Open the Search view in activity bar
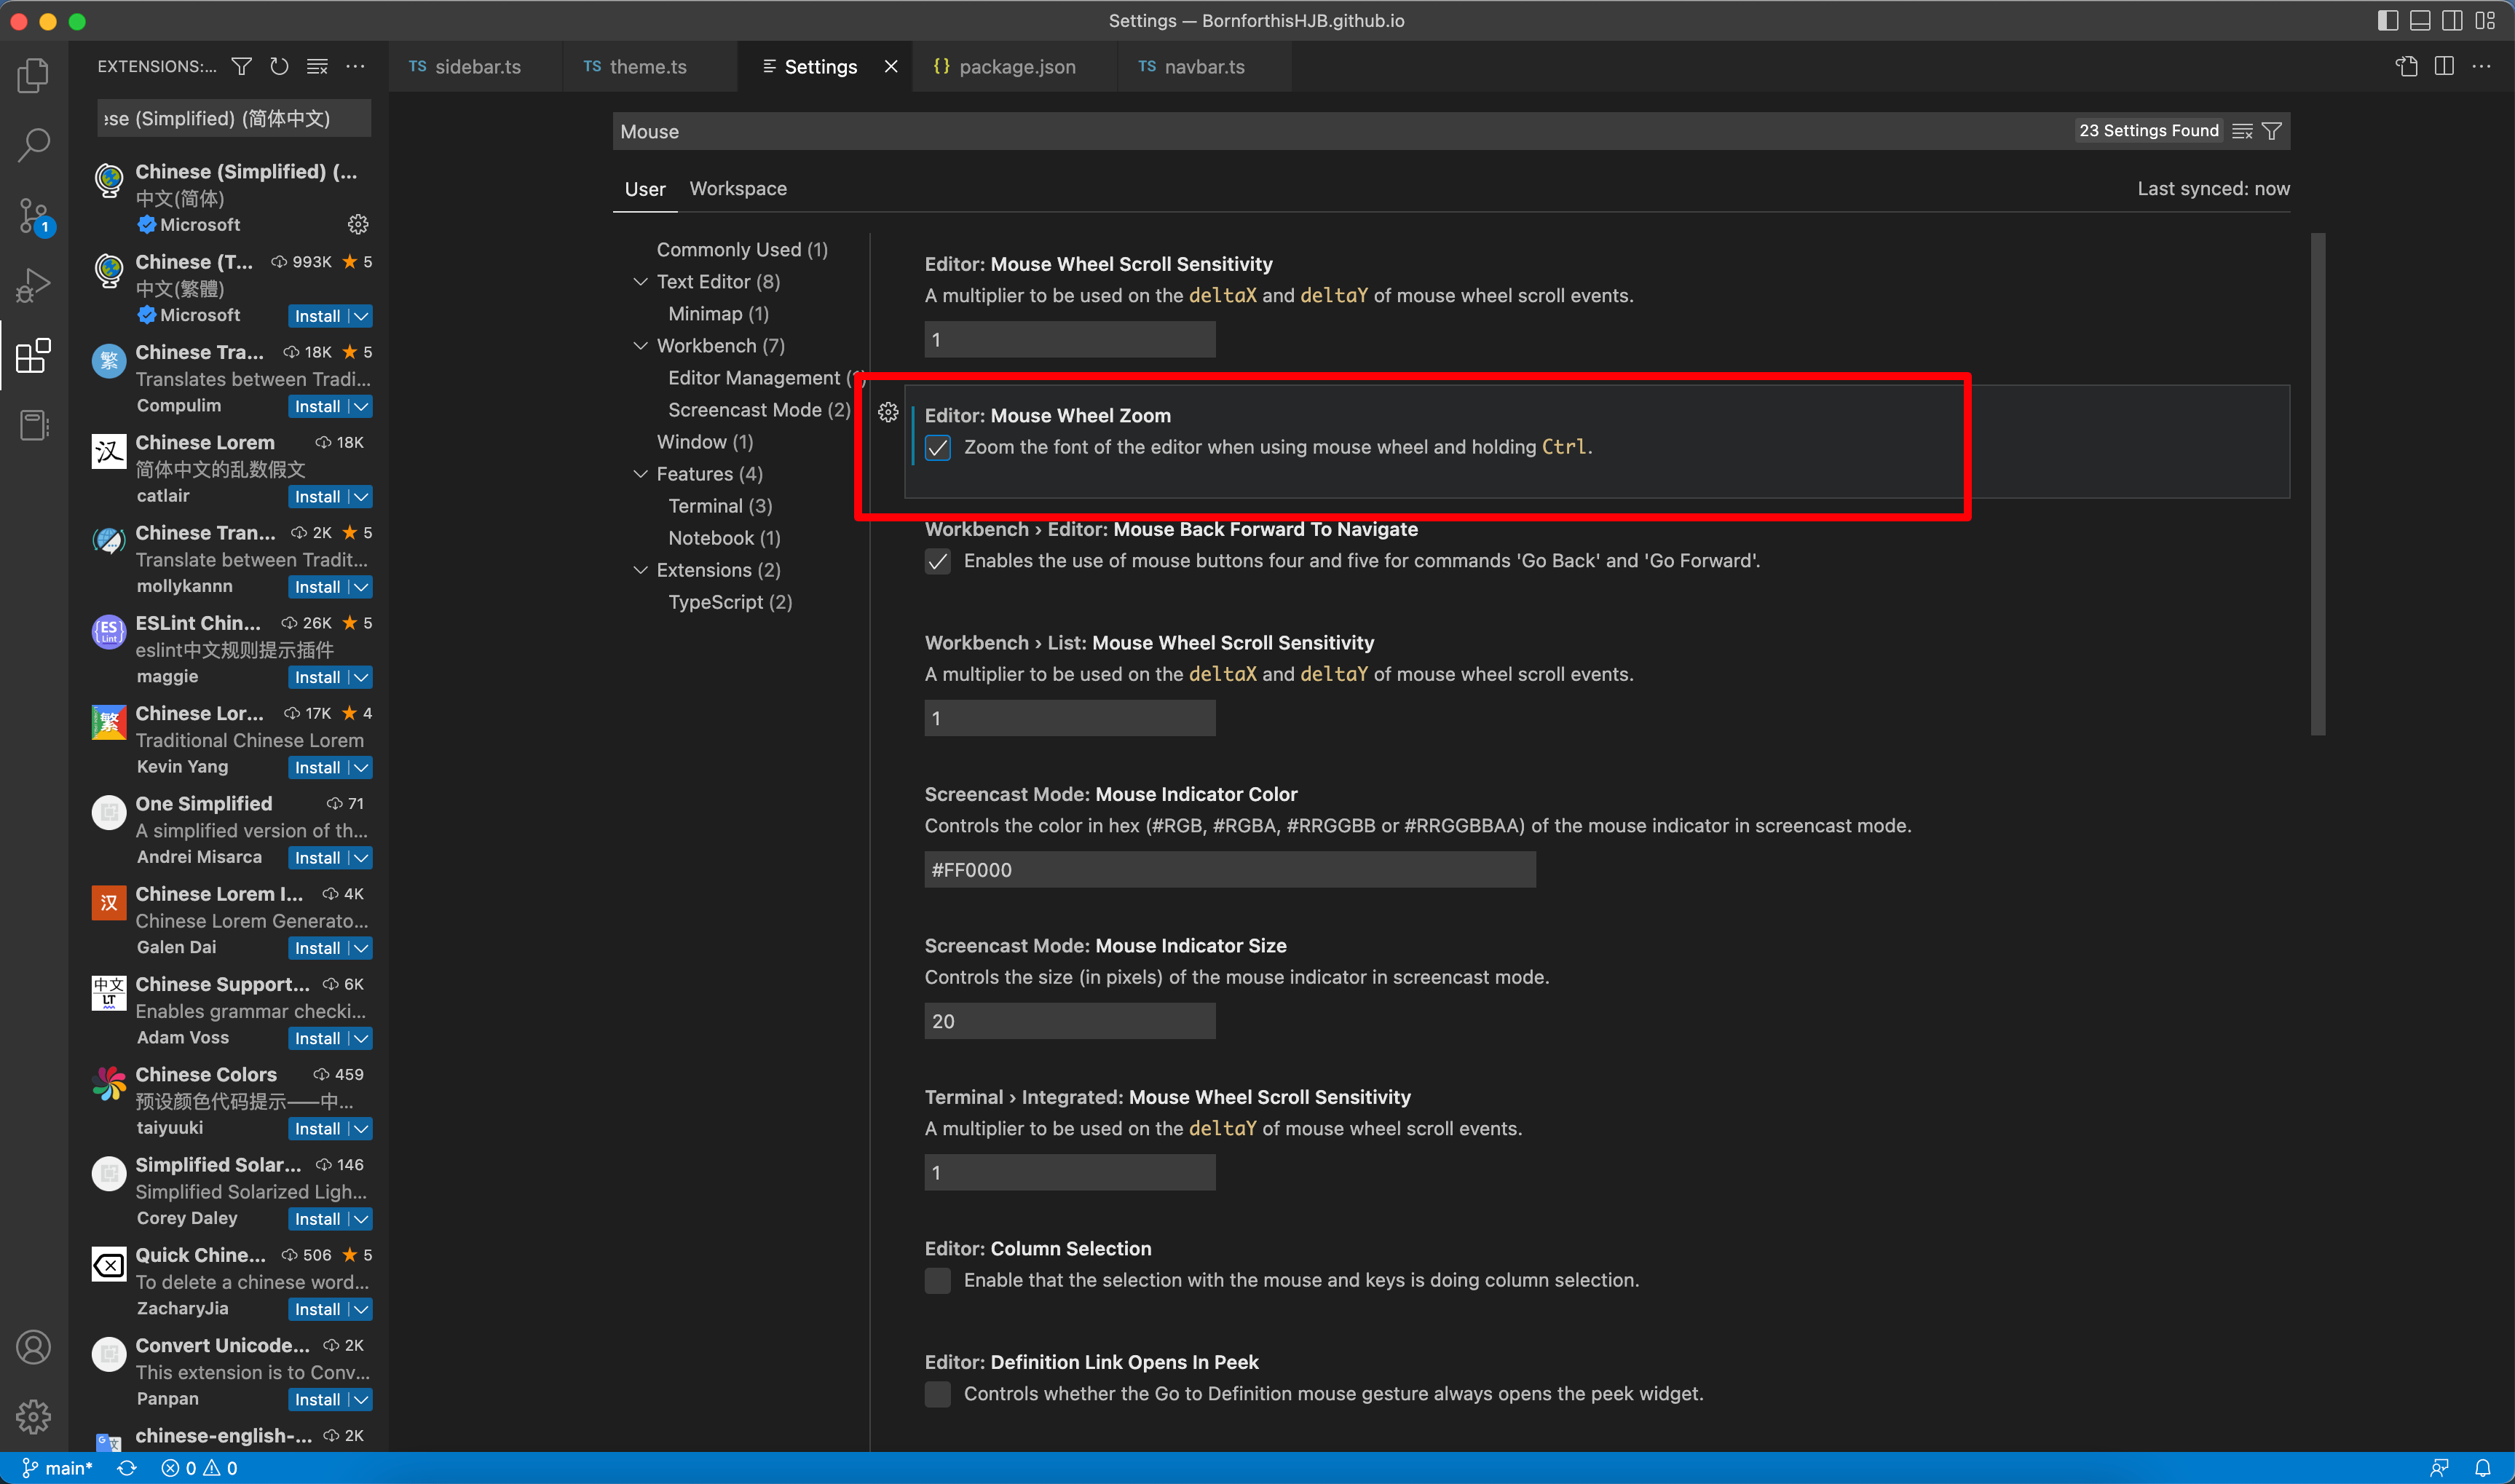Viewport: 2515px width, 1484px height. 33,145
